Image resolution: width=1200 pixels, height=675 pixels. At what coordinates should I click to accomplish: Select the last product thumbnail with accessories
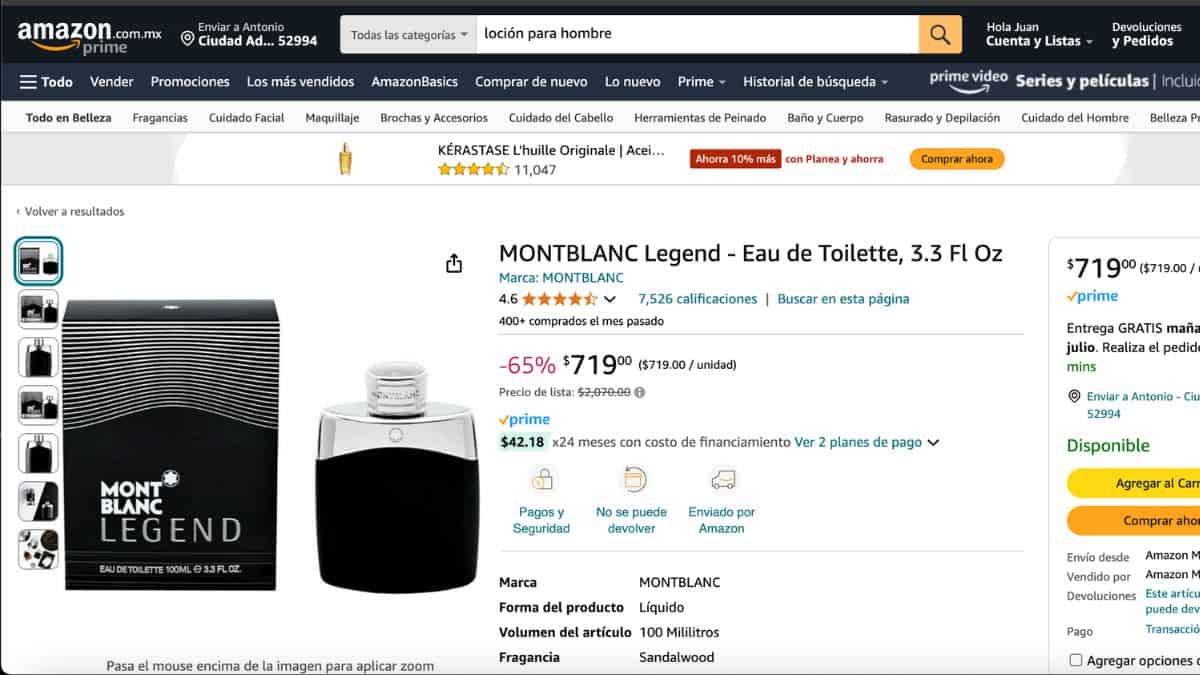[x=39, y=549]
